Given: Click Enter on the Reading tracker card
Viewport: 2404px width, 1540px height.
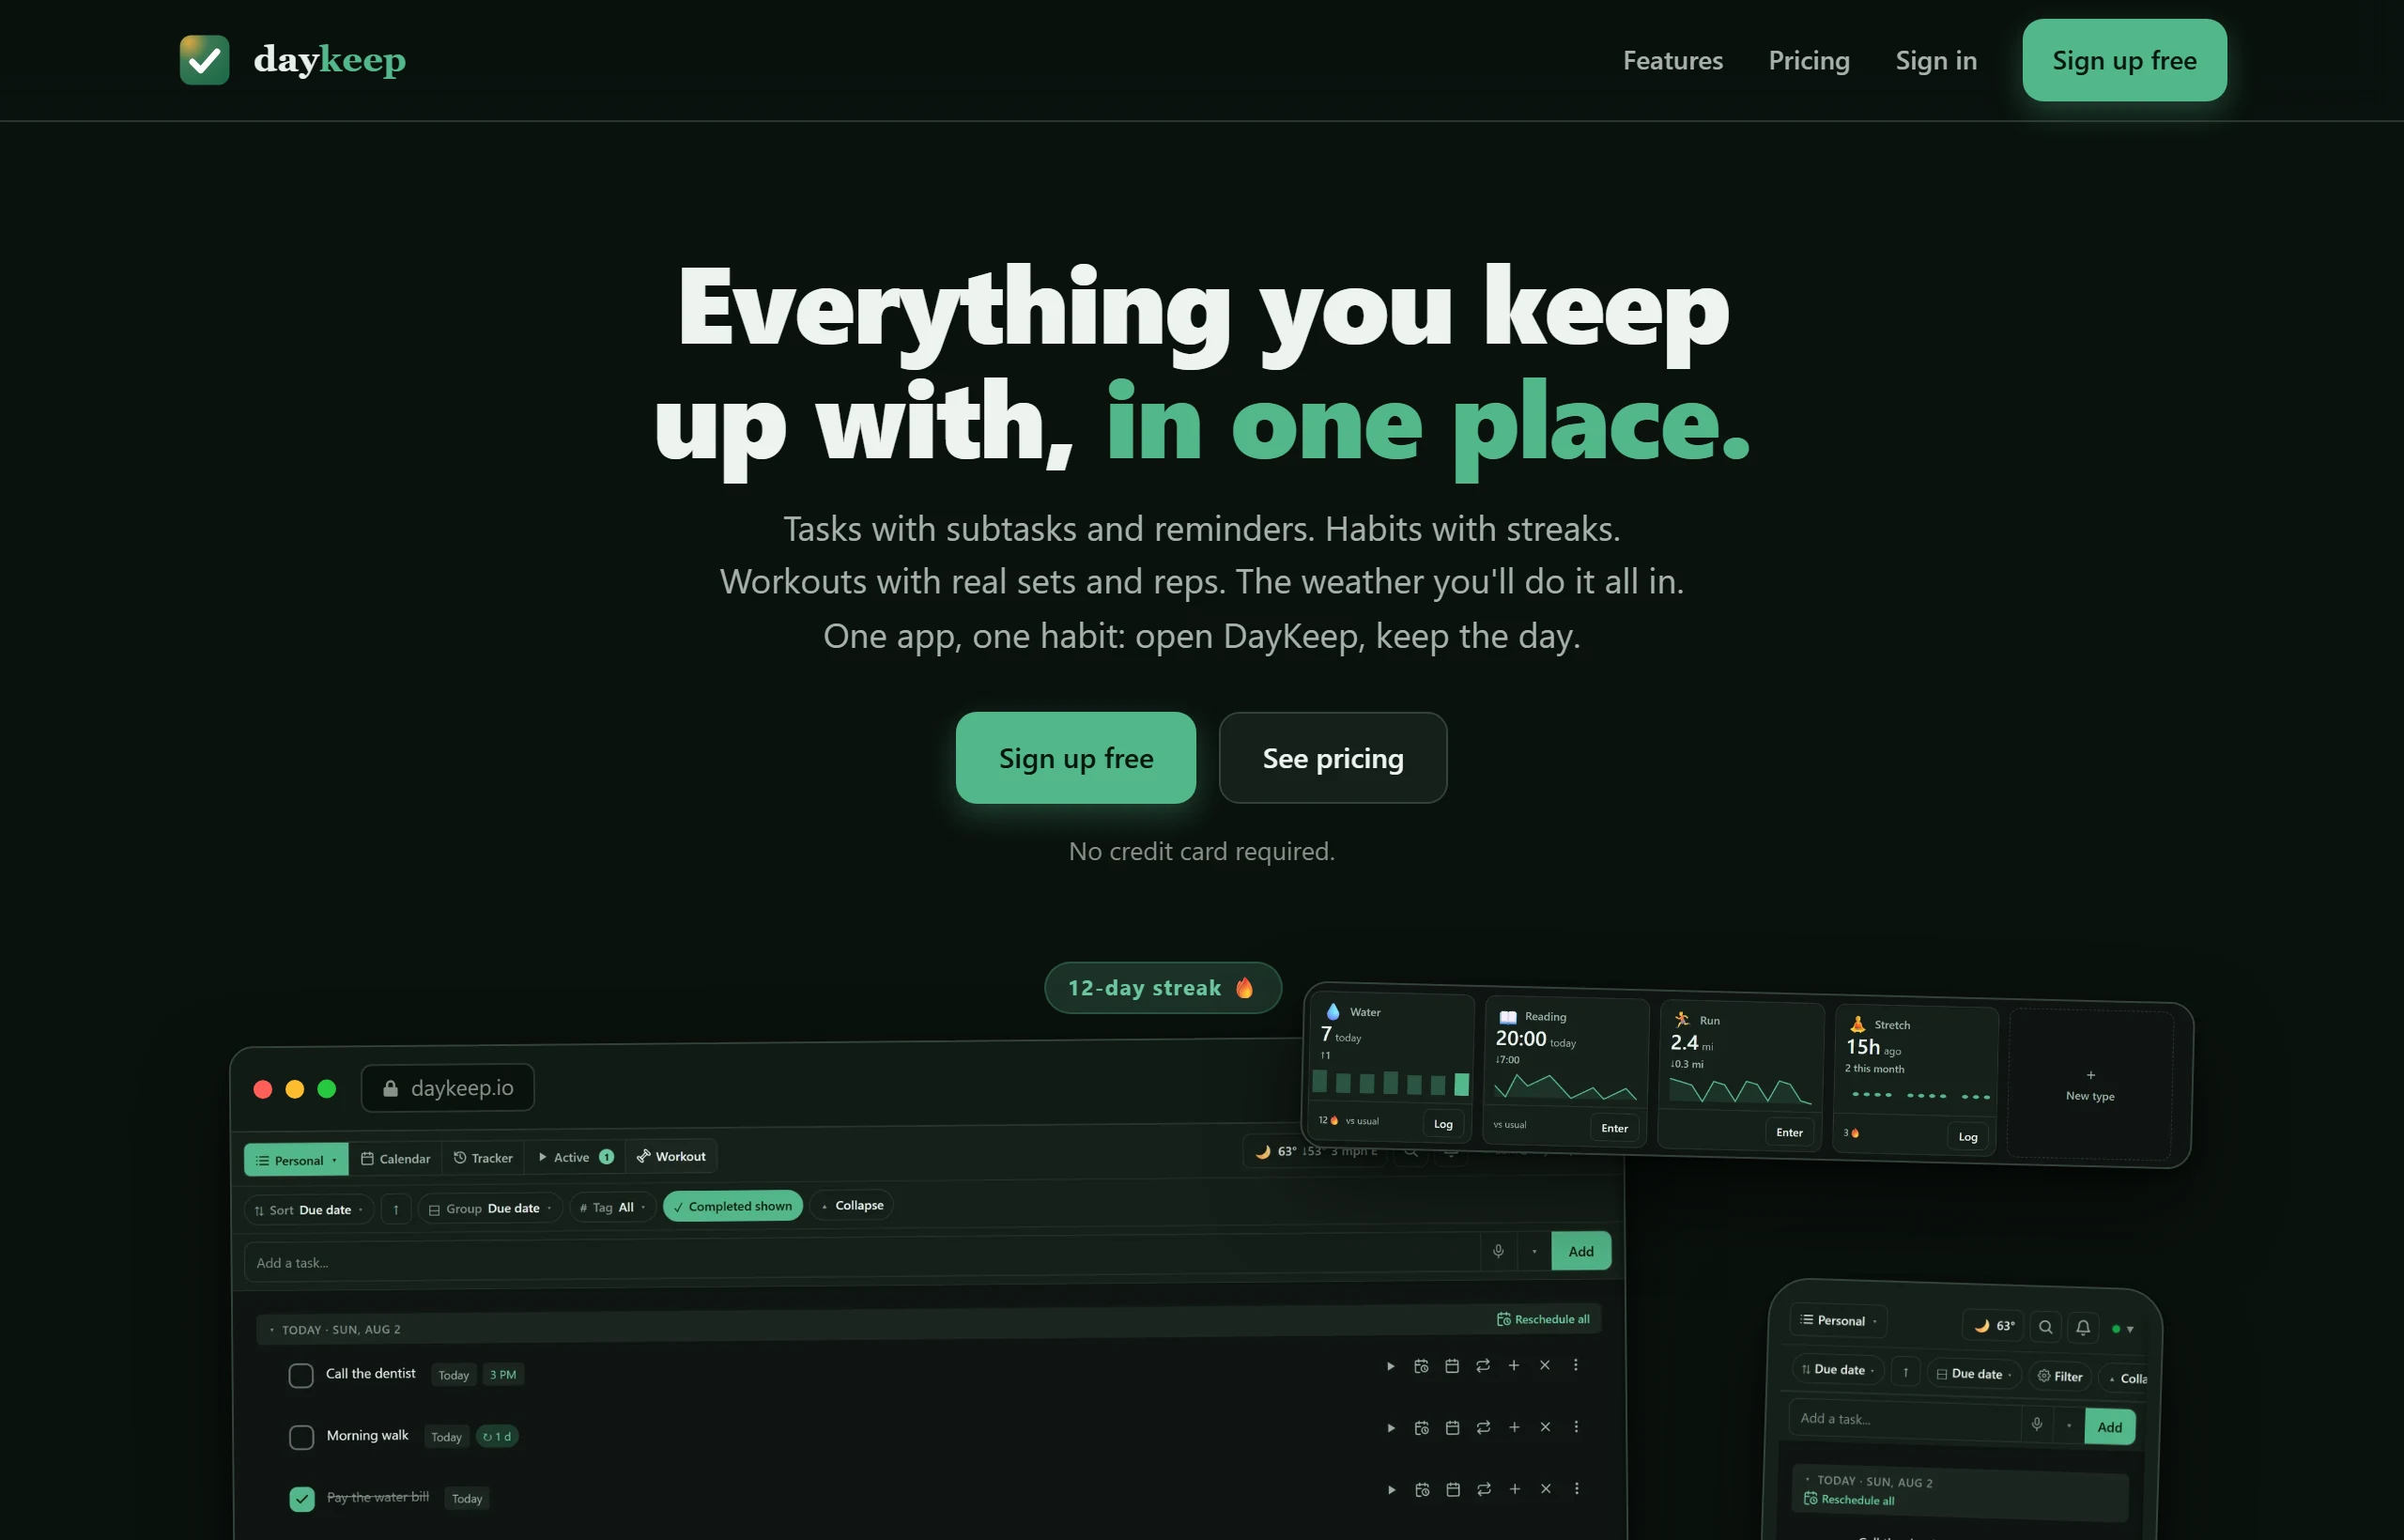Looking at the screenshot, I should 1614,1128.
